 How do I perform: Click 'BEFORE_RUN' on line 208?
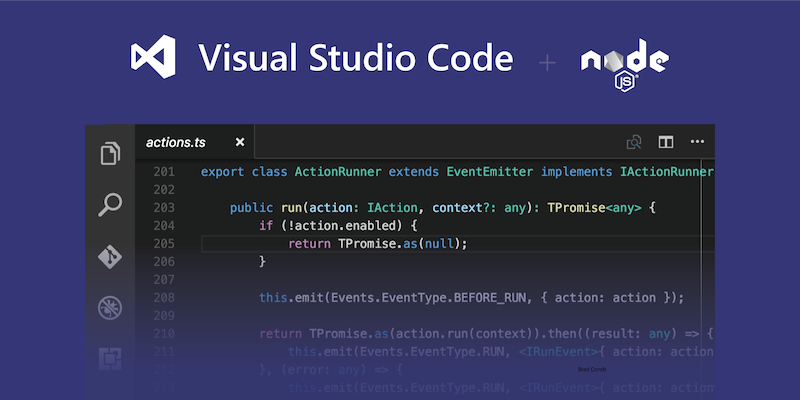[490, 297]
